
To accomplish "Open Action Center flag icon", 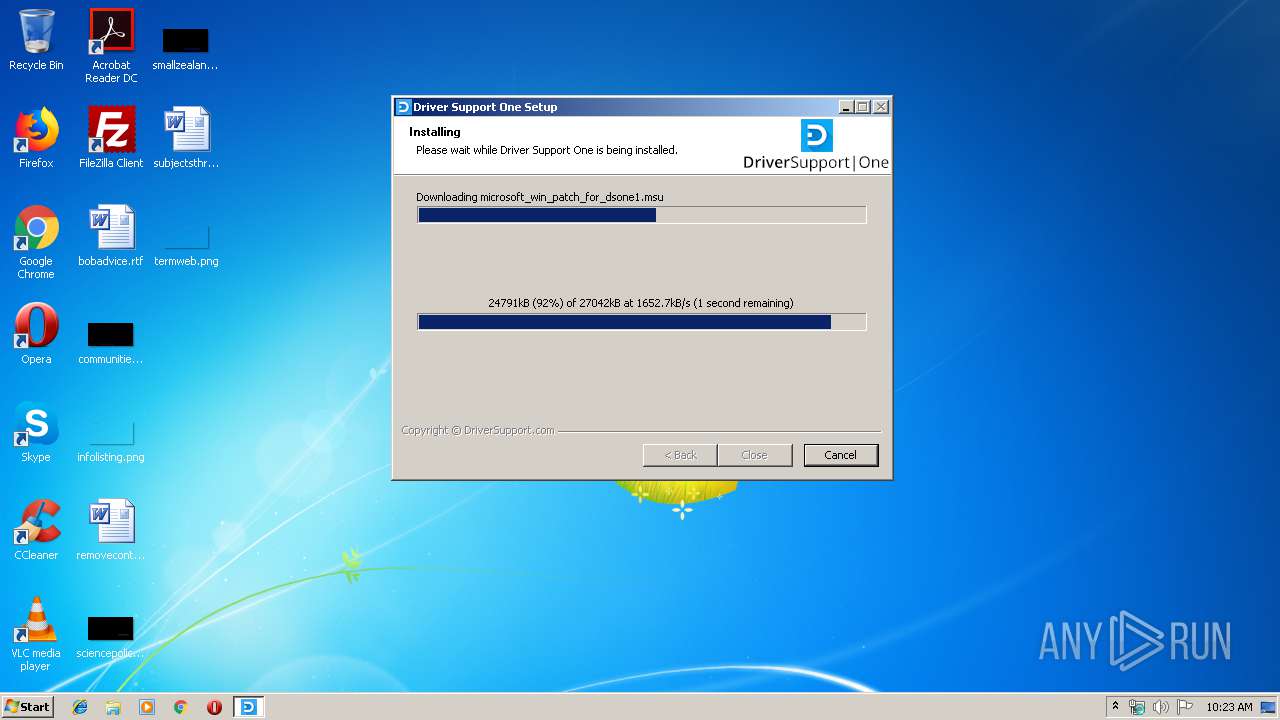I will (1185, 707).
